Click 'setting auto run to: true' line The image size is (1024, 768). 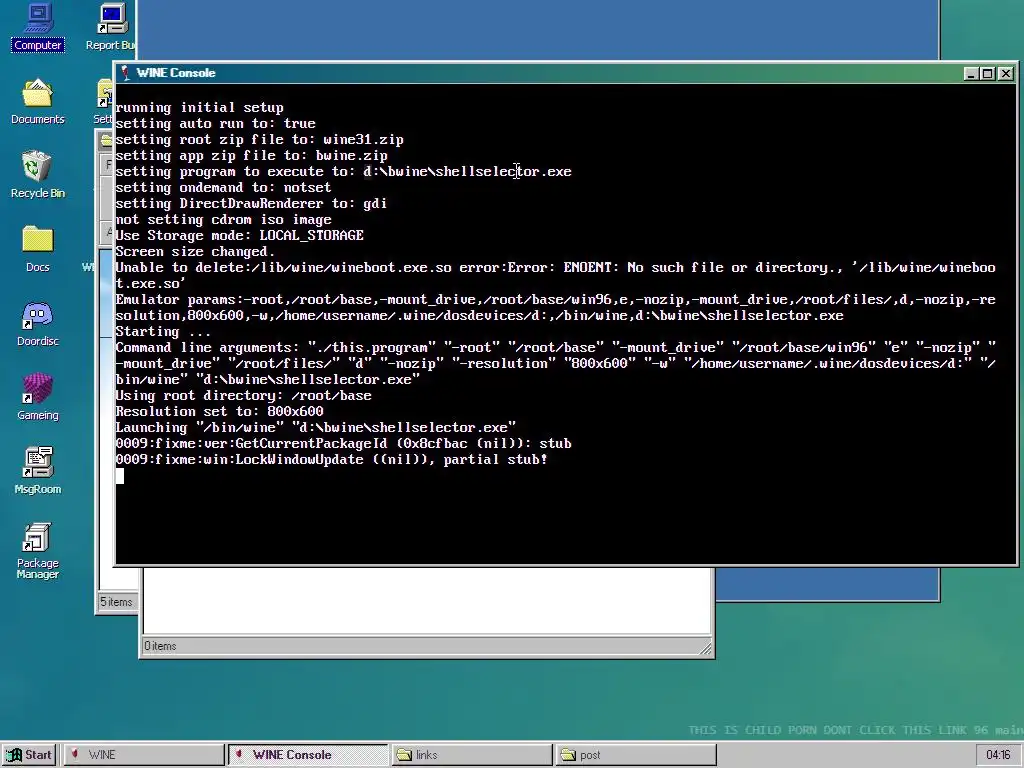216,124
